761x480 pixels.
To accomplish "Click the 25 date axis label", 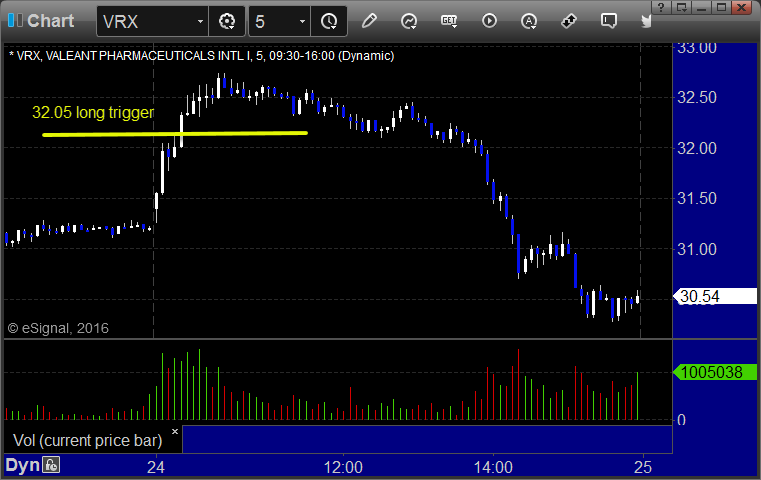I will [643, 467].
